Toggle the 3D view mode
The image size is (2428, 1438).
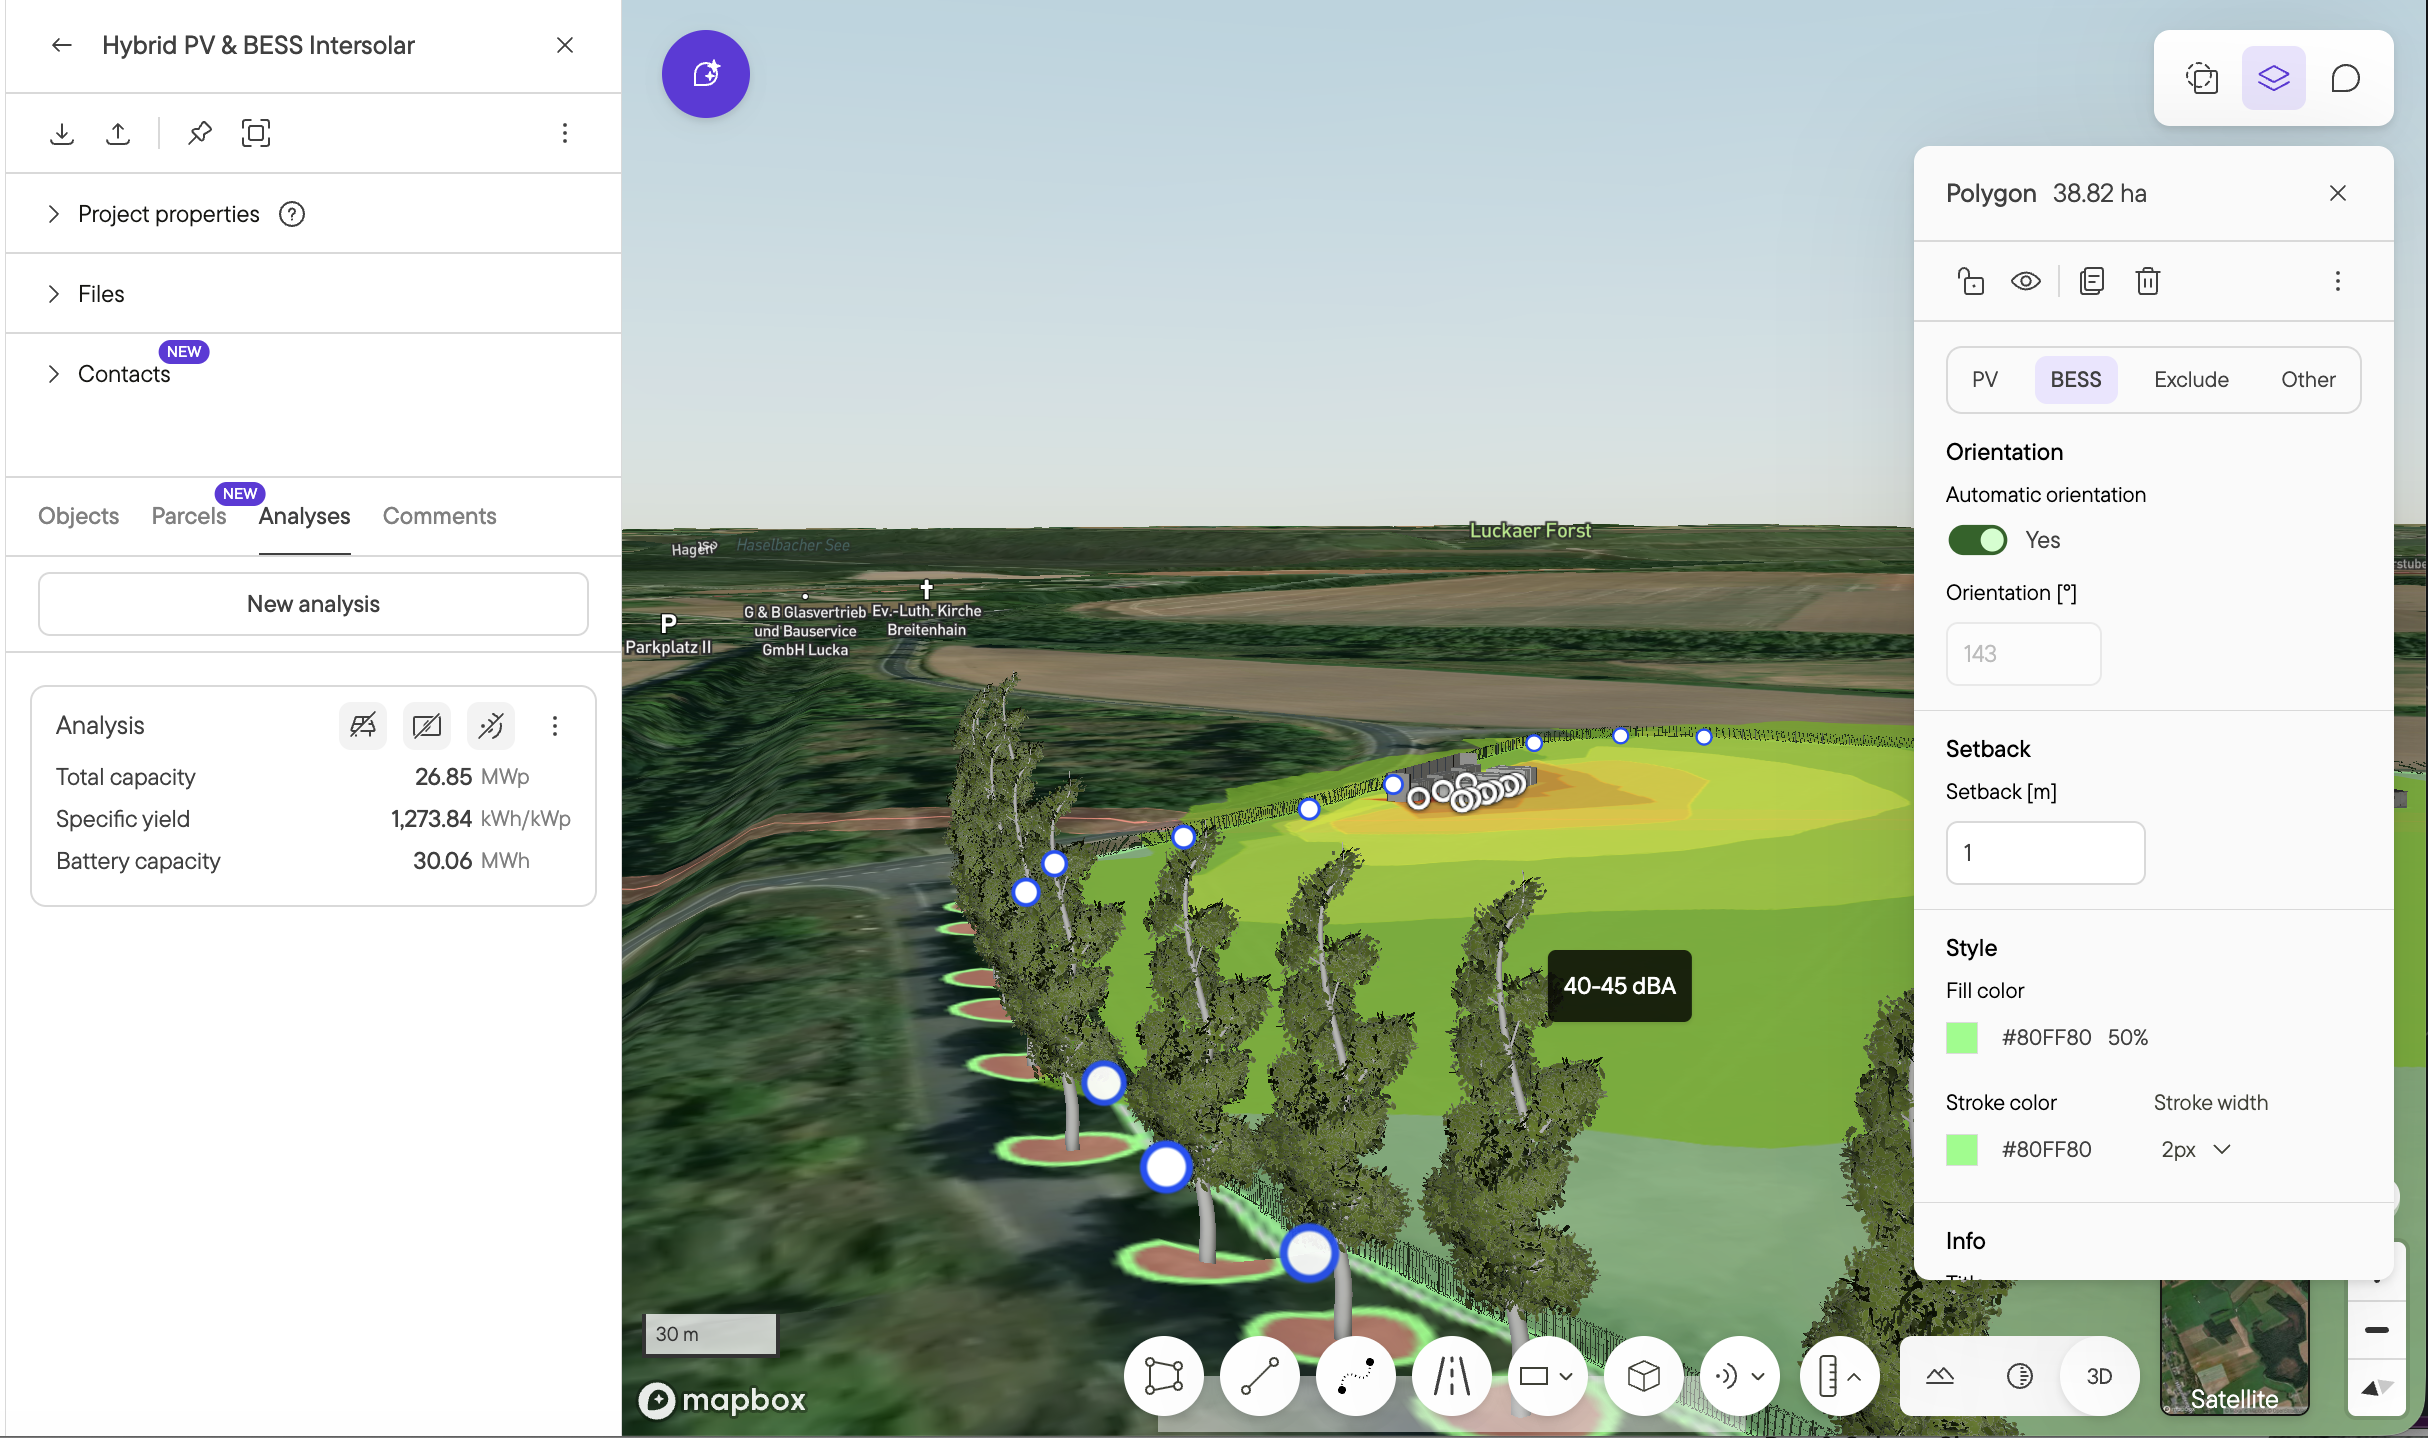[x=2100, y=1376]
